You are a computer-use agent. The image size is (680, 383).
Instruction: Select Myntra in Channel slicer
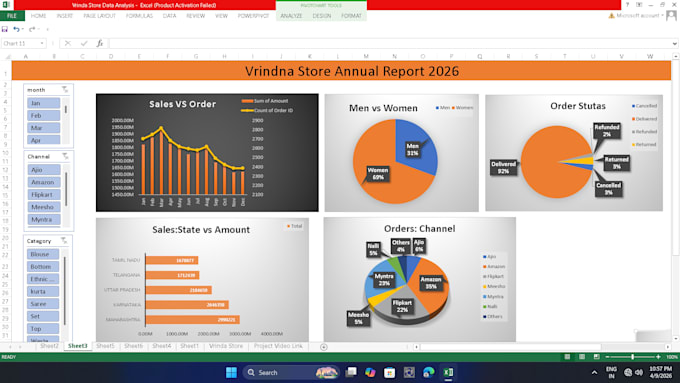point(44,219)
